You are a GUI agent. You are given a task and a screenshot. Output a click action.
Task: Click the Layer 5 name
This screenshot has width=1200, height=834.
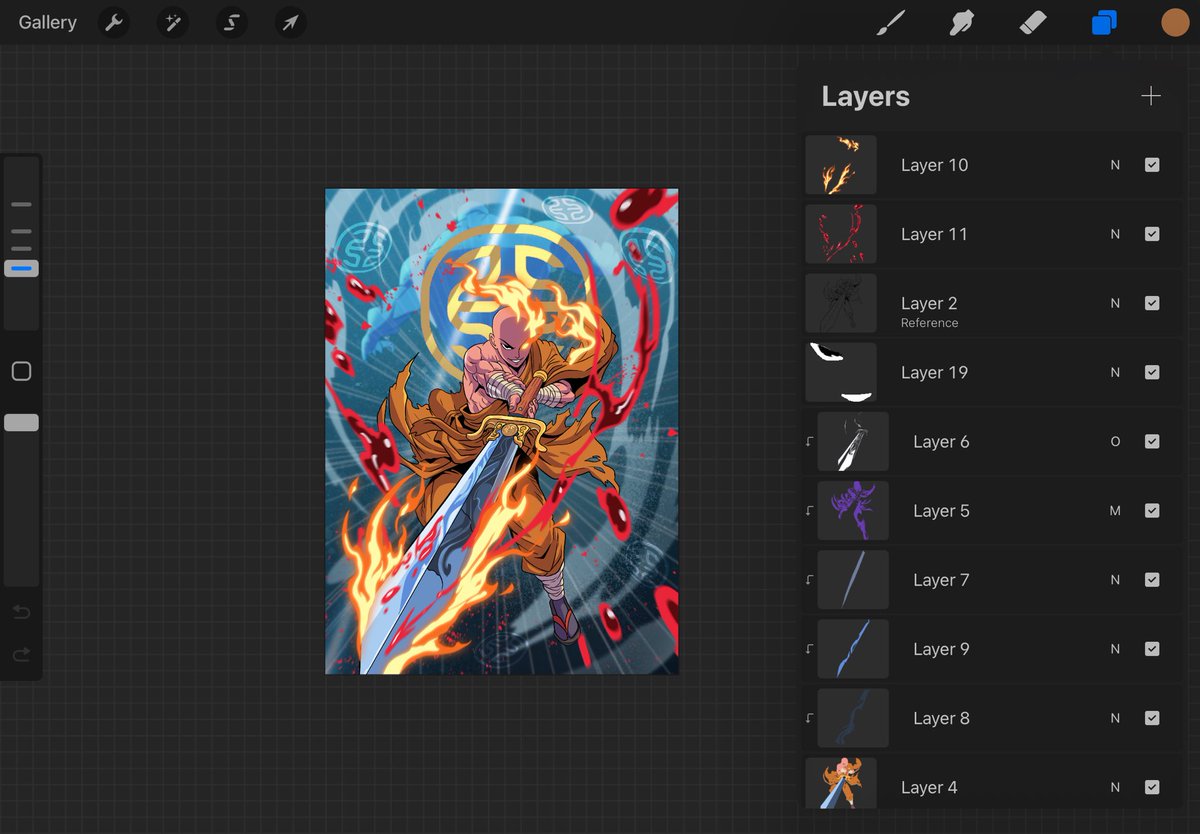pyautogui.click(x=941, y=510)
